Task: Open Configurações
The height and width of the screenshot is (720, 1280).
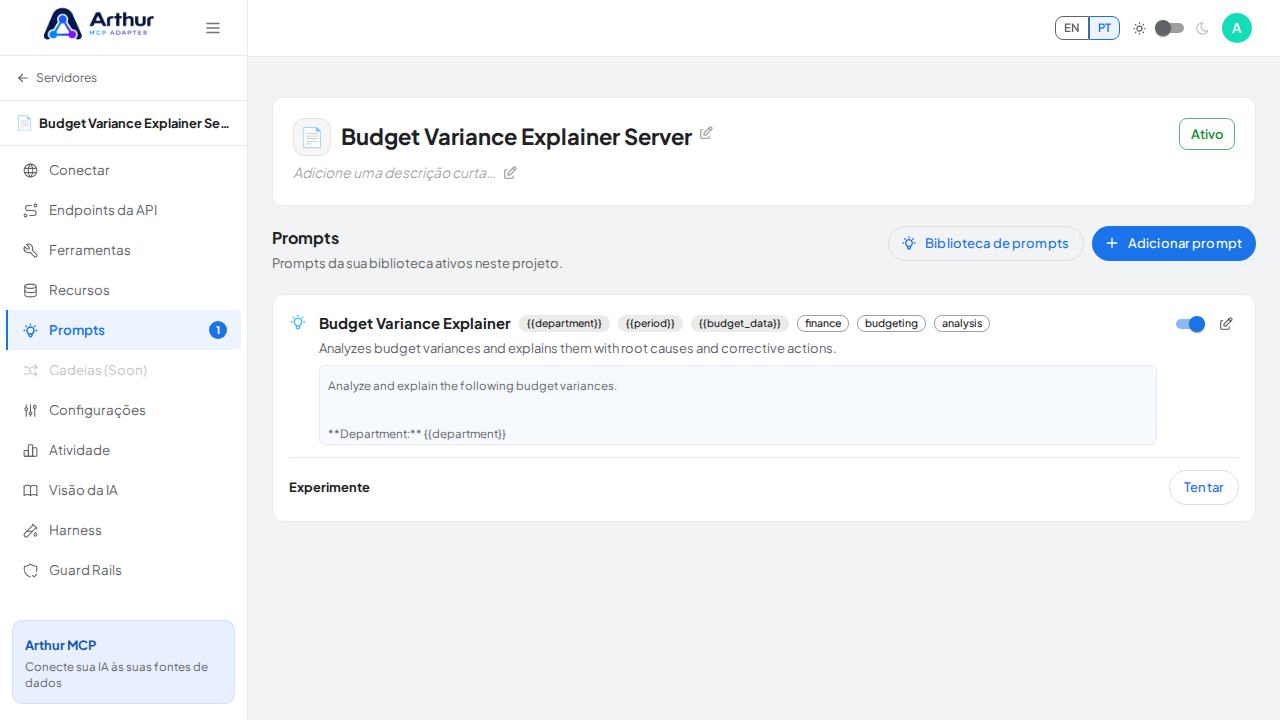Action: (x=124, y=410)
